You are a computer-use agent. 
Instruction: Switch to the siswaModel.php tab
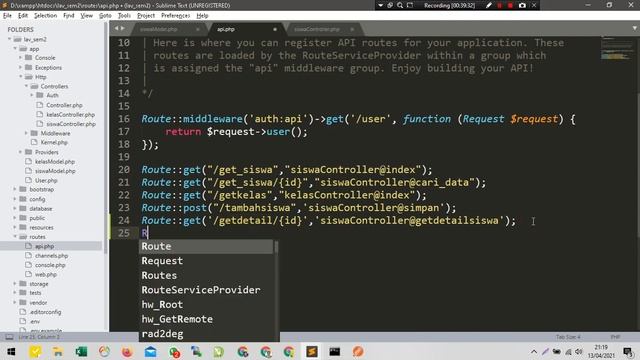click(x=158, y=29)
